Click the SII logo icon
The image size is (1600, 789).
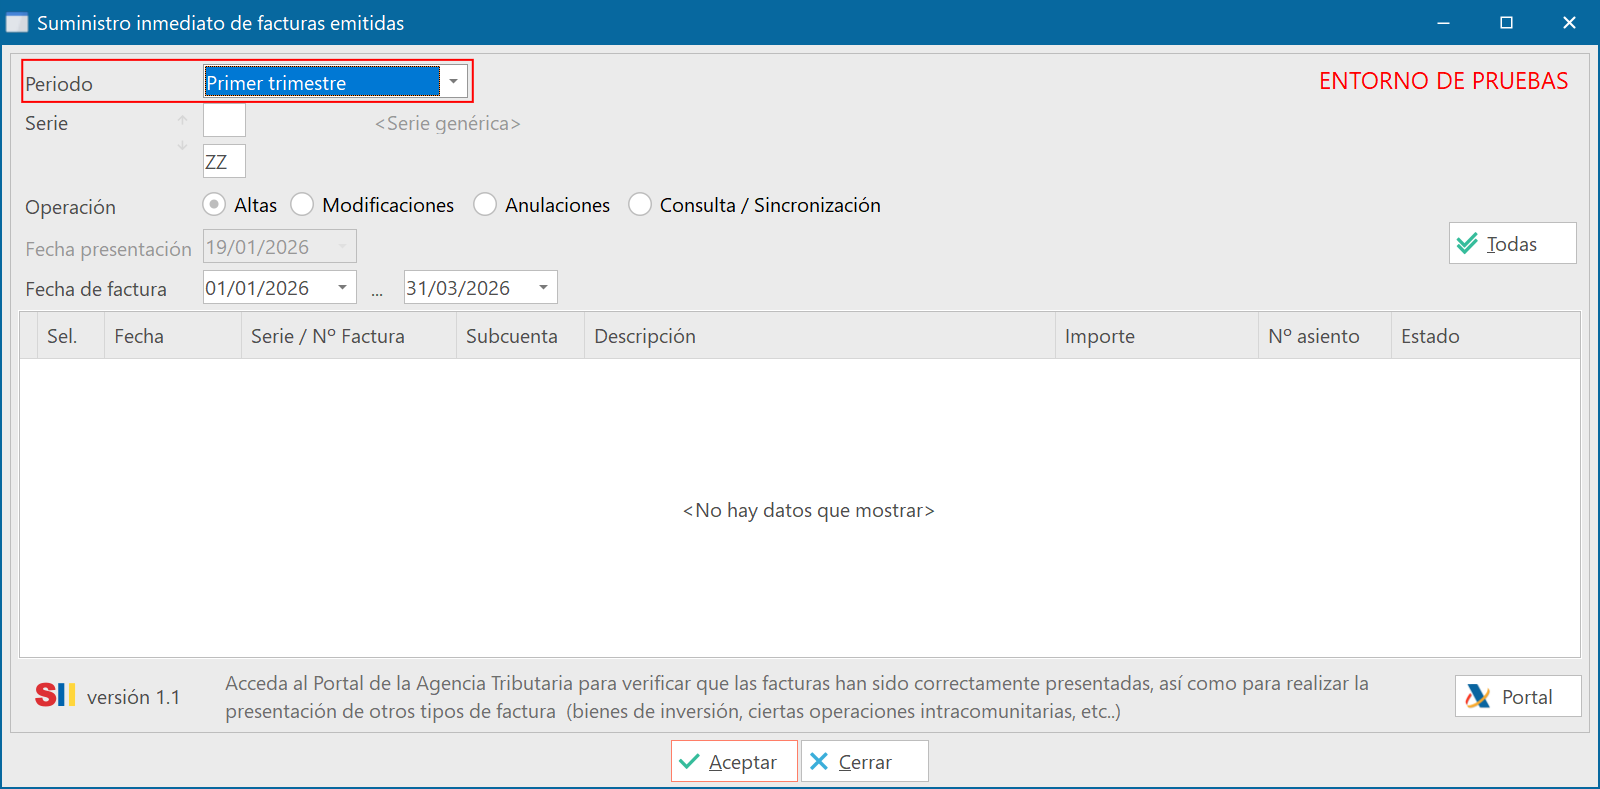click(55, 695)
